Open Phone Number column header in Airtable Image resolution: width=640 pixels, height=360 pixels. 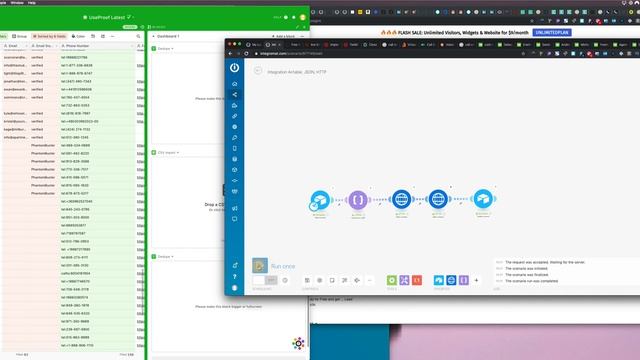pyautogui.click(x=97, y=46)
